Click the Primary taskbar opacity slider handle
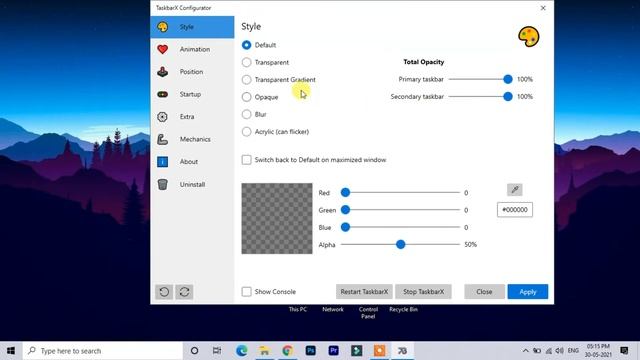Image resolution: width=640 pixels, height=360 pixels. 508,79
